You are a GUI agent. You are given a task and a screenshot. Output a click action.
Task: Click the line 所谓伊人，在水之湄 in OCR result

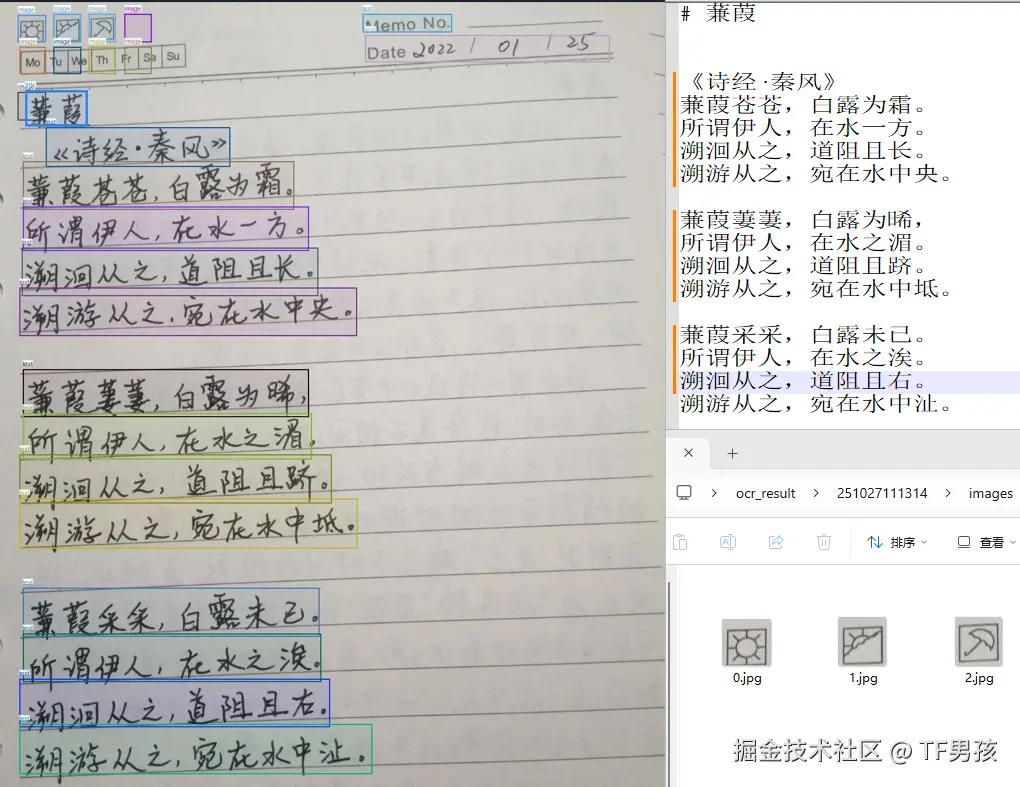803,243
